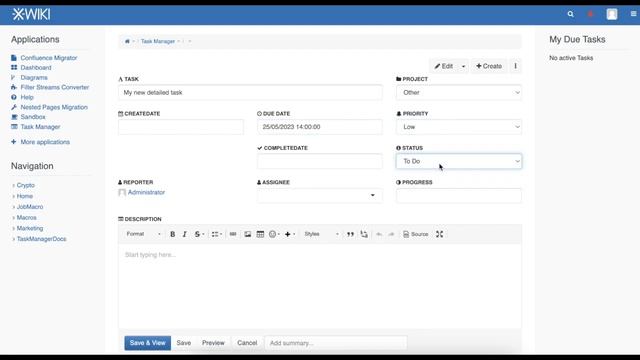Maximize the description editor to fullscreen
Viewport: 640px width, 360px height.
(440, 234)
